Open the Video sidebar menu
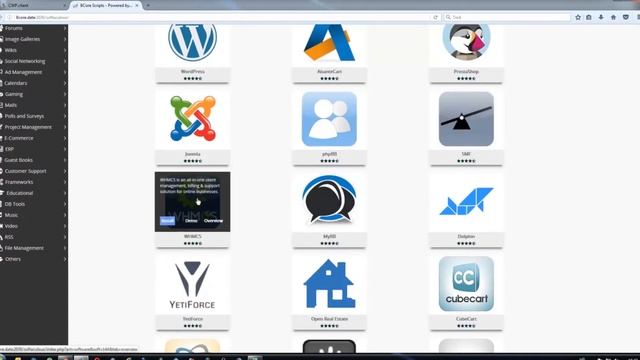Screen dimensions: 640x360 point(34,226)
